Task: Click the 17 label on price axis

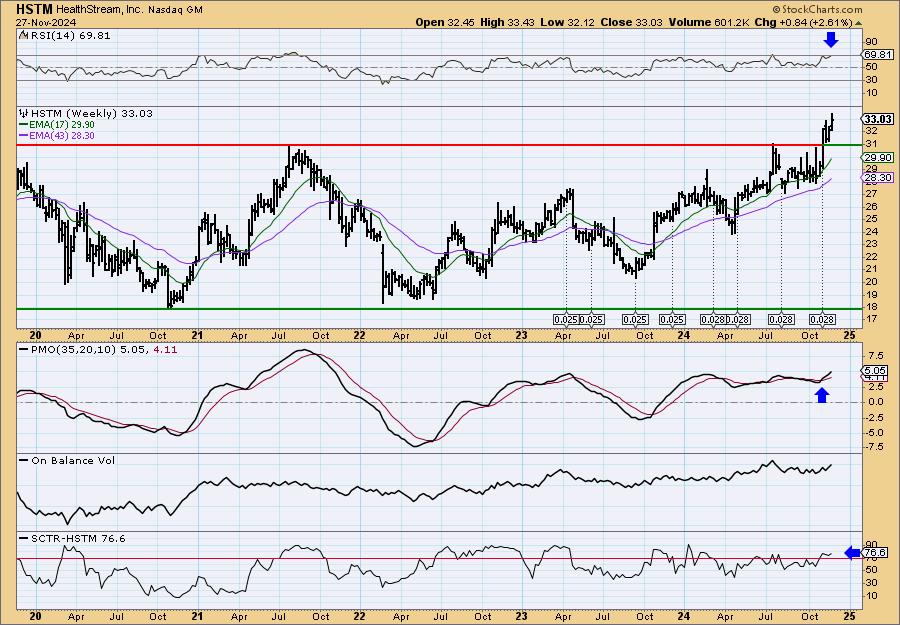Action: (x=870, y=319)
